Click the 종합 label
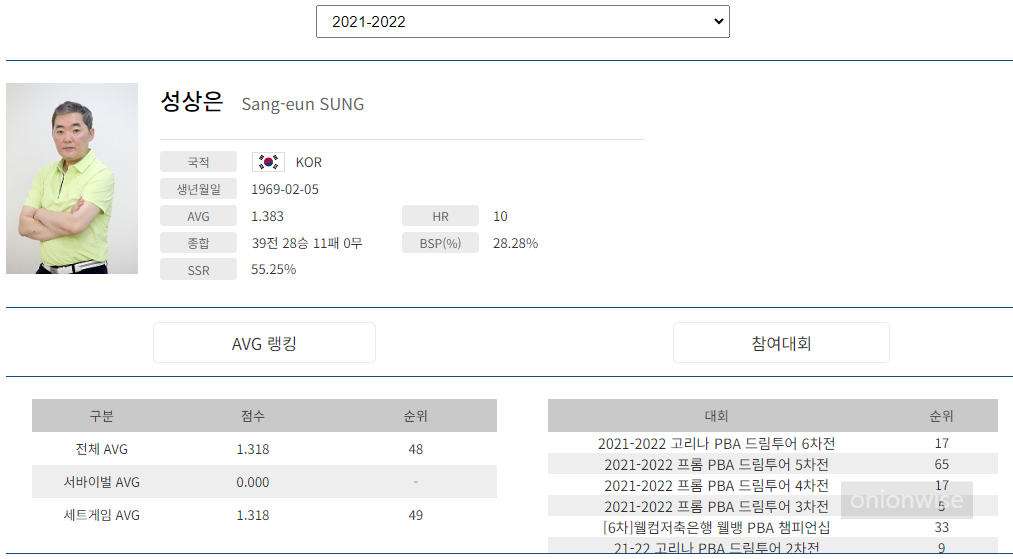The image size is (1013, 559). coord(198,243)
